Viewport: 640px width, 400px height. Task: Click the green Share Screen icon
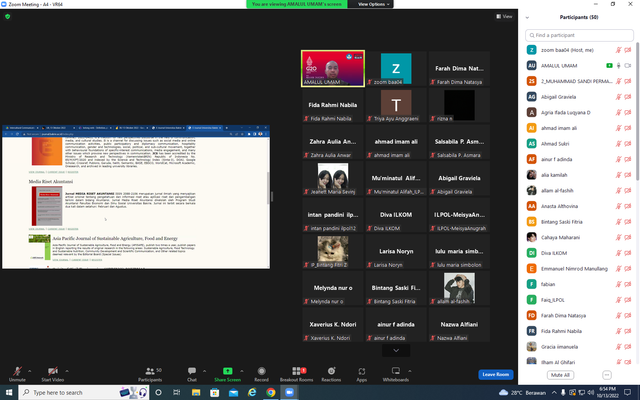tap(227, 371)
